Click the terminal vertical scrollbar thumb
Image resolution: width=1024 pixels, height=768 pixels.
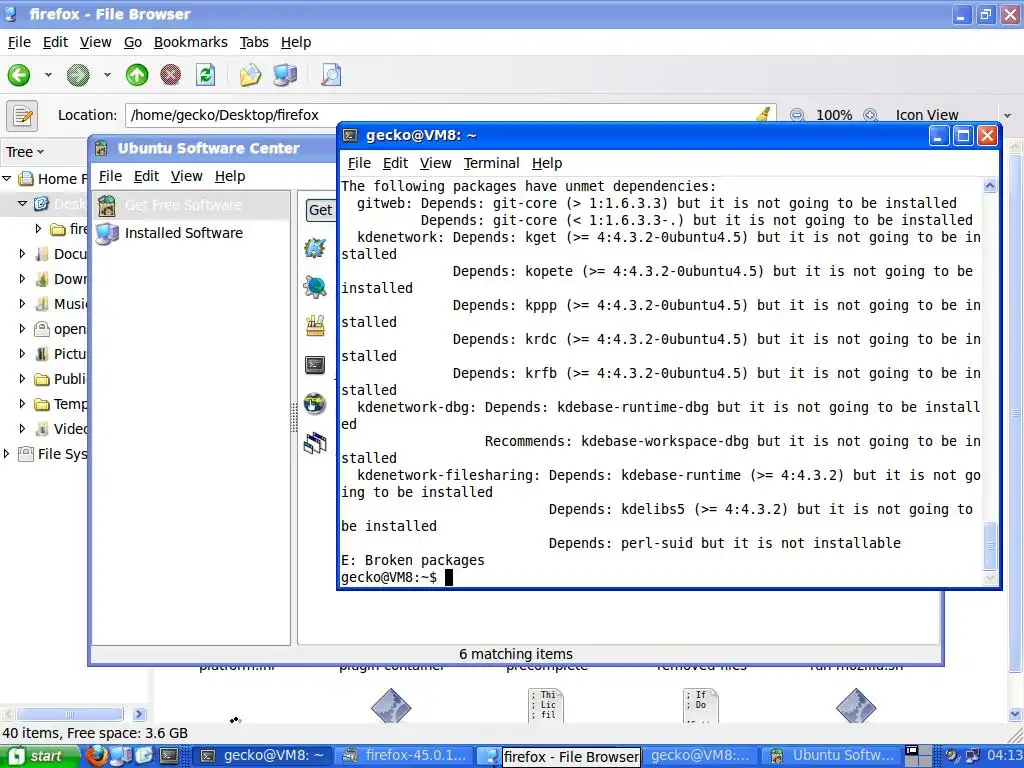coord(990,545)
